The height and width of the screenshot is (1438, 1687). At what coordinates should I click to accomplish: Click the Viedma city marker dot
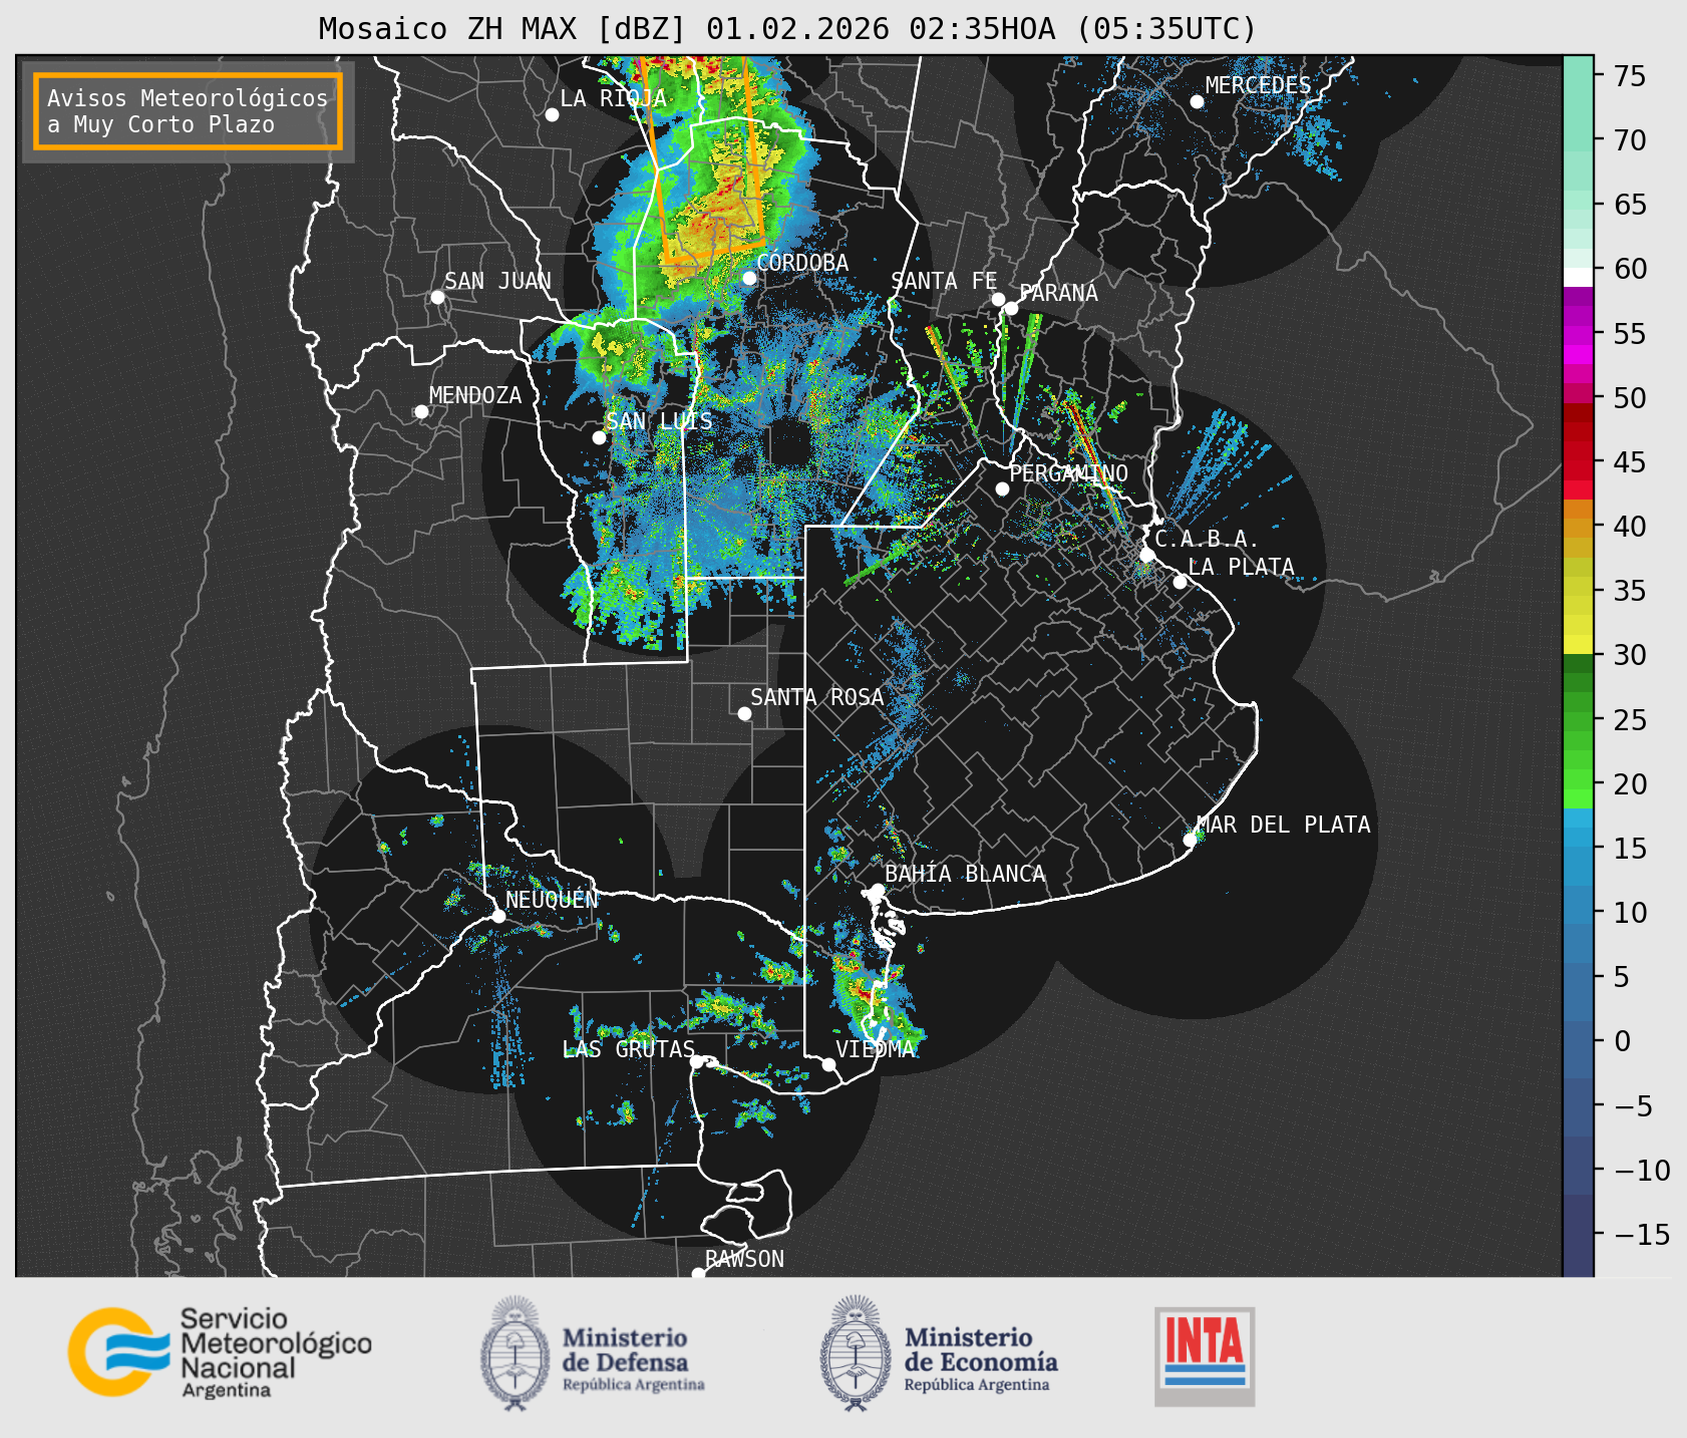pyautogui.click(x=828, y=1064)
